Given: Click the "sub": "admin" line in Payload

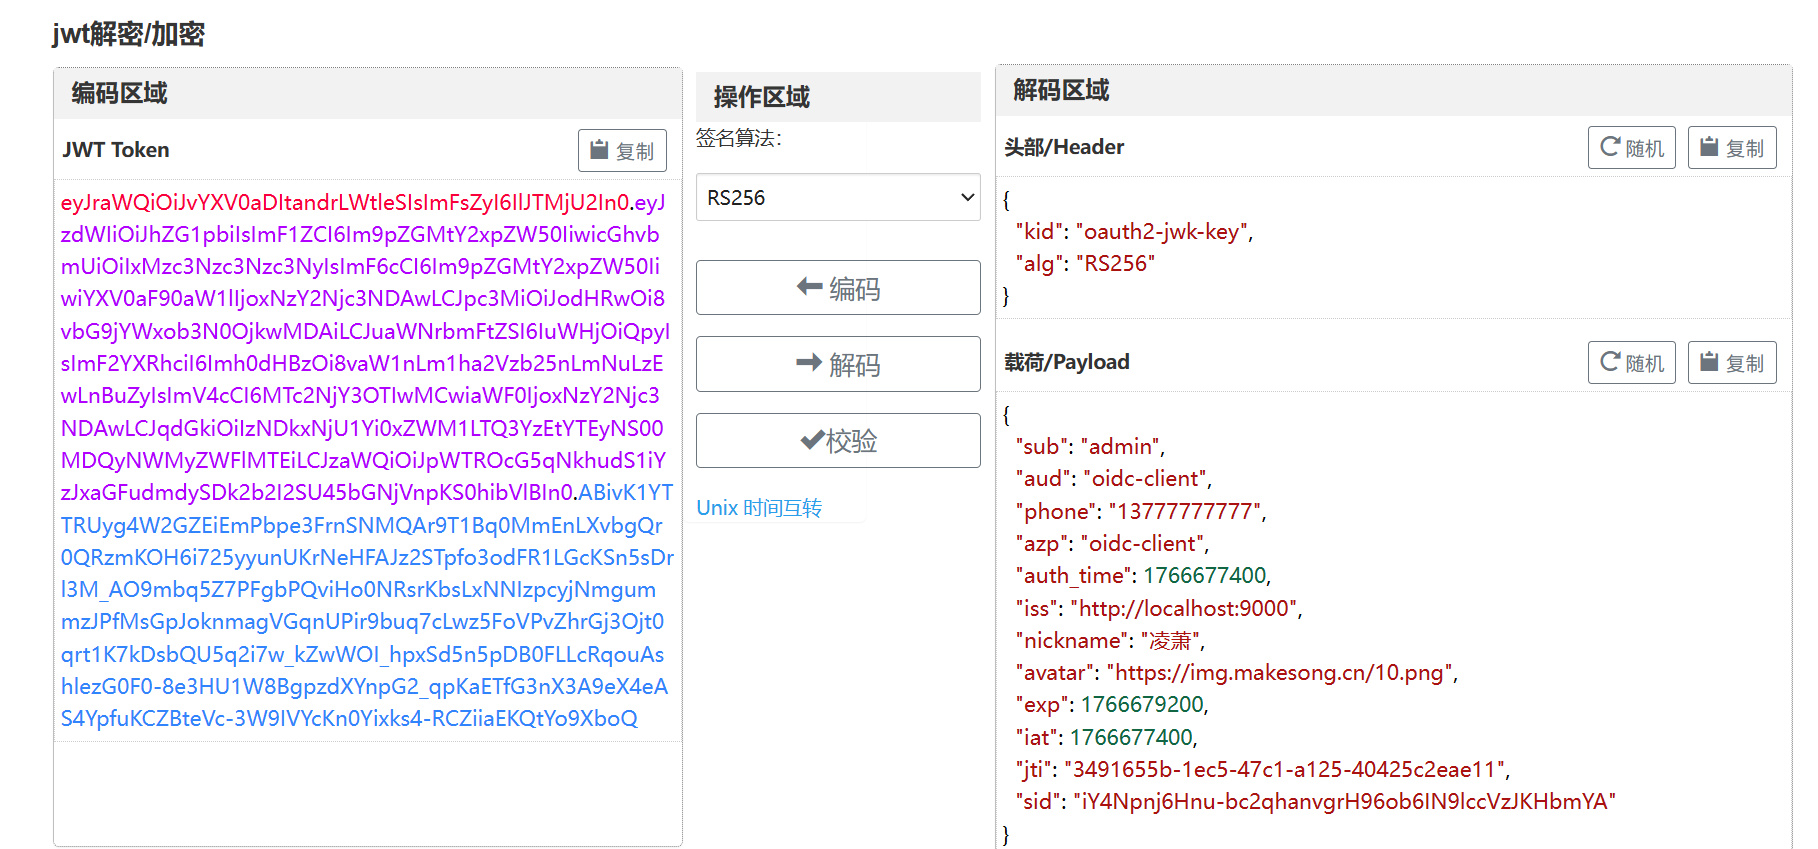Looking at the screenshot, I should click(x=1090, y=447).
